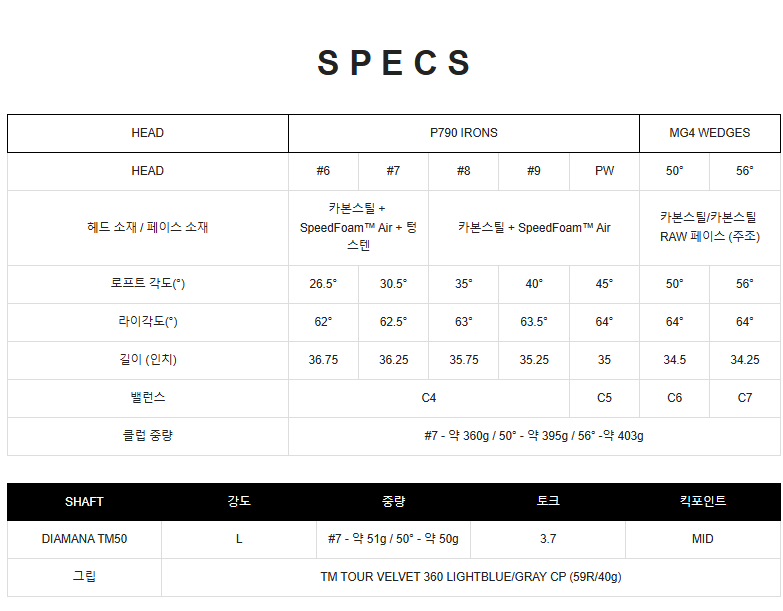This screenshot has height=611, width=783.
Task: Click the SPECS heading
Action: pos(393,63)
